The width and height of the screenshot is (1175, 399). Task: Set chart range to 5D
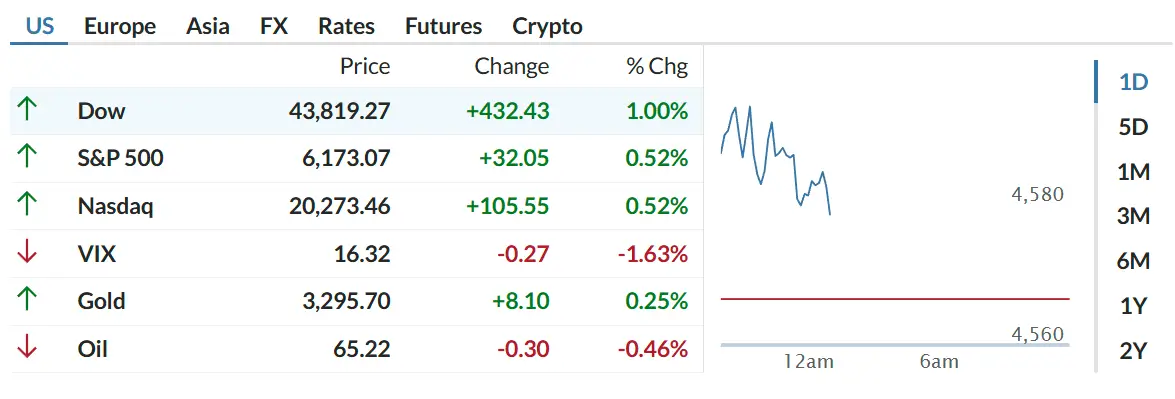pos(1133,127)
